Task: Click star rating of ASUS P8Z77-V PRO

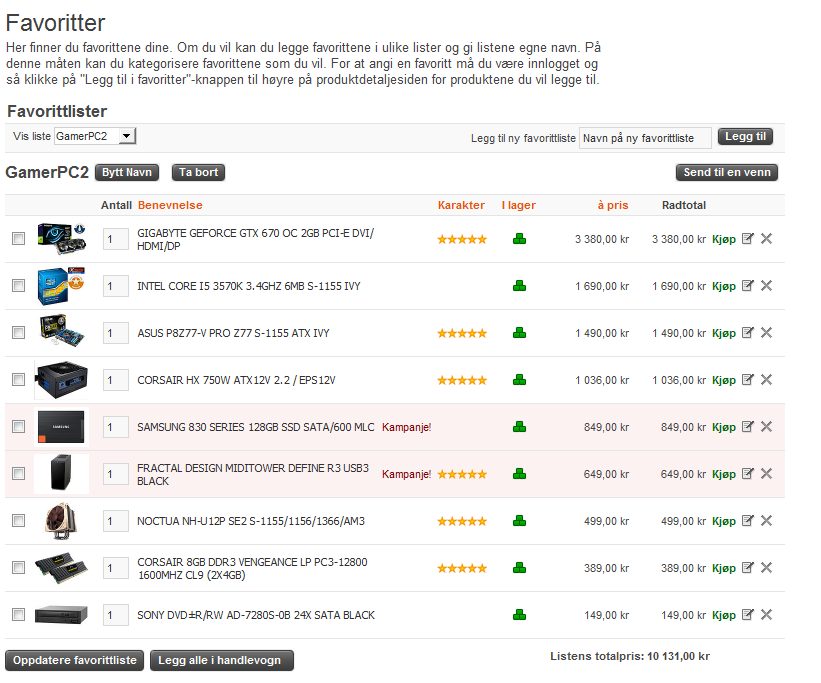Action: coord(462,333)
